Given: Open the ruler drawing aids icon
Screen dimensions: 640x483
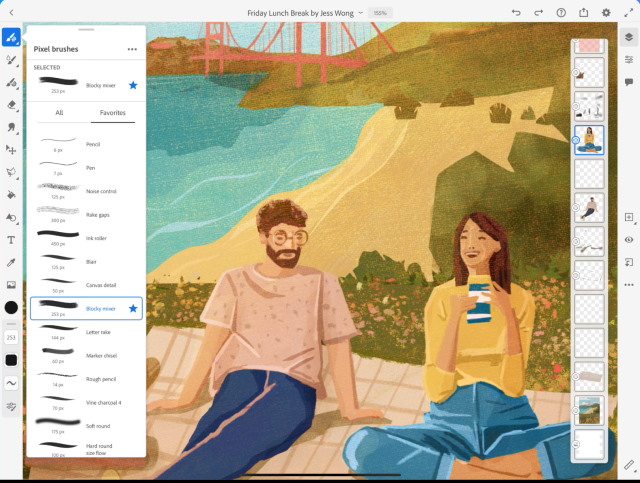Looking at the screenshot, I should click(x=629, y=465).
